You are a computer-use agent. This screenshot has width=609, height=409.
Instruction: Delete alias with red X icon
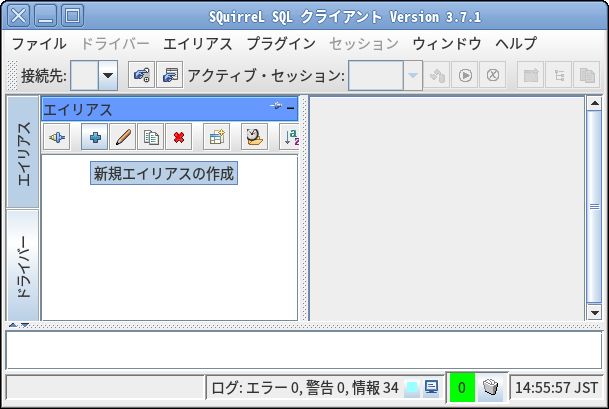point(179,137)
